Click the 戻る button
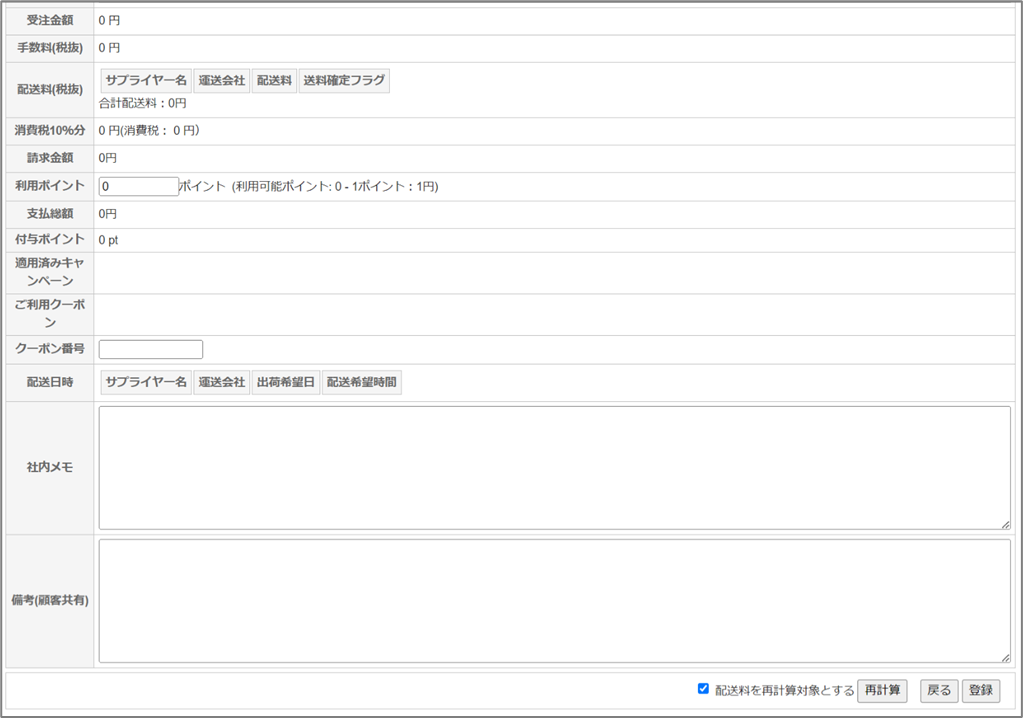The image size is (1023, 718). coord(939,690)
